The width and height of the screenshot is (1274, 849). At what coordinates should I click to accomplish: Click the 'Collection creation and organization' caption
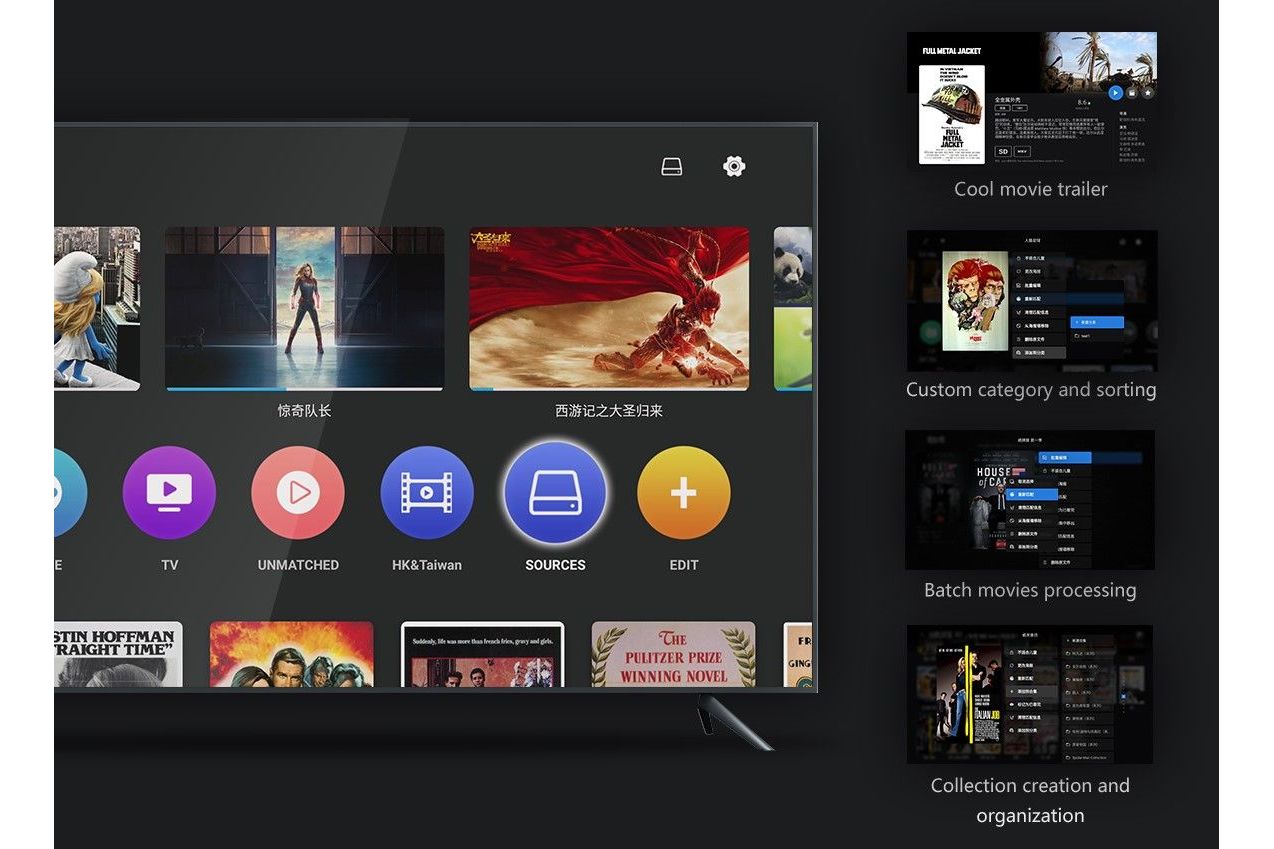click(1030, 800)
